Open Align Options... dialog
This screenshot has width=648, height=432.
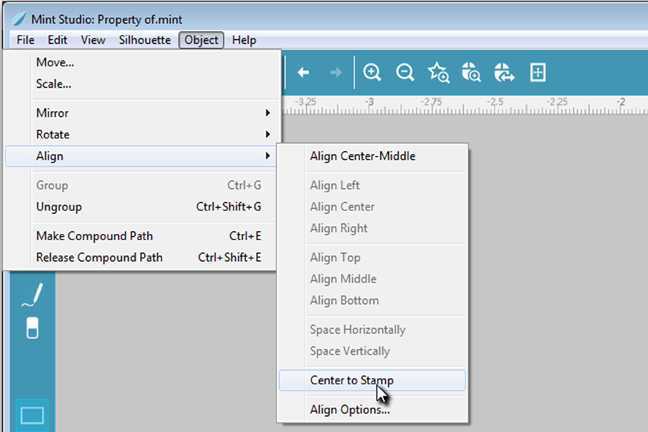pyautogui.click(x=372, y=409)
